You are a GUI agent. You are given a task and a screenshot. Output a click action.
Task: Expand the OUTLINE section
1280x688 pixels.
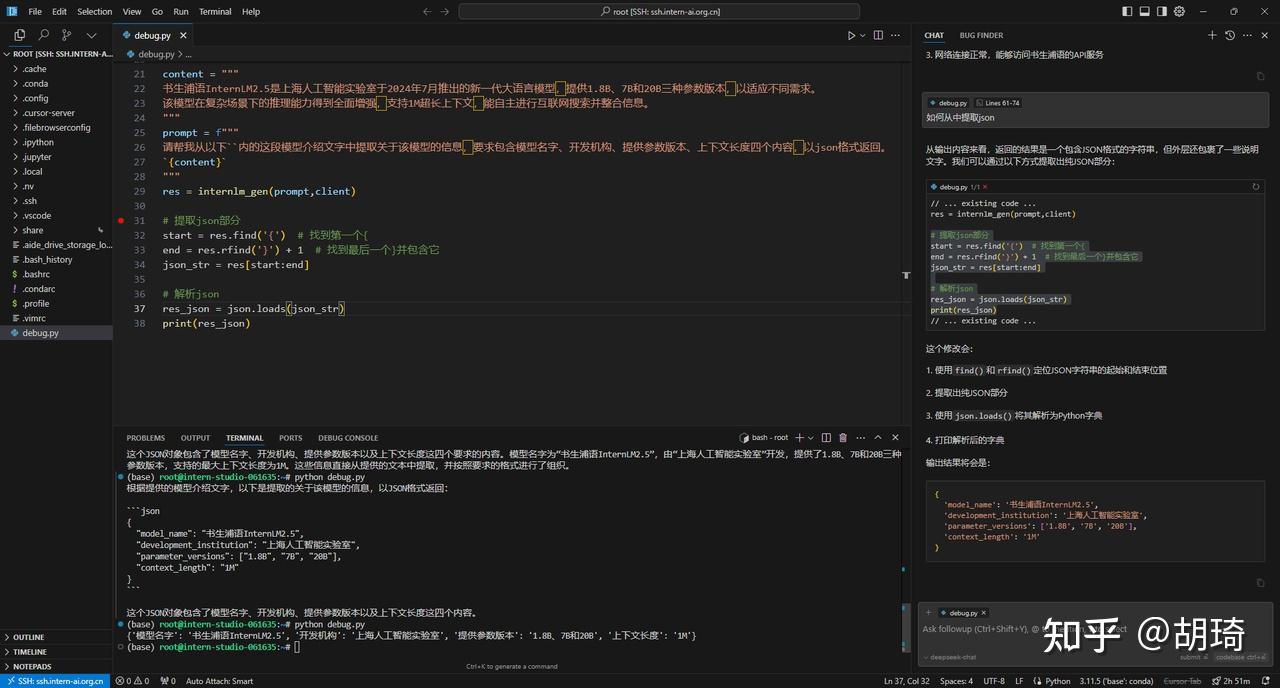56,637
